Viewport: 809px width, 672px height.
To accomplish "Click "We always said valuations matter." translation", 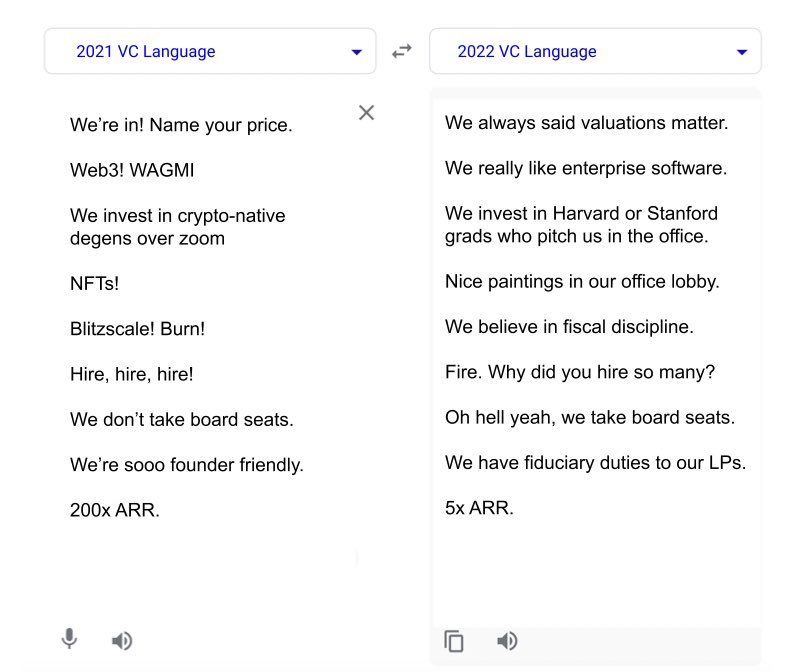I will [x=586, y=123].
